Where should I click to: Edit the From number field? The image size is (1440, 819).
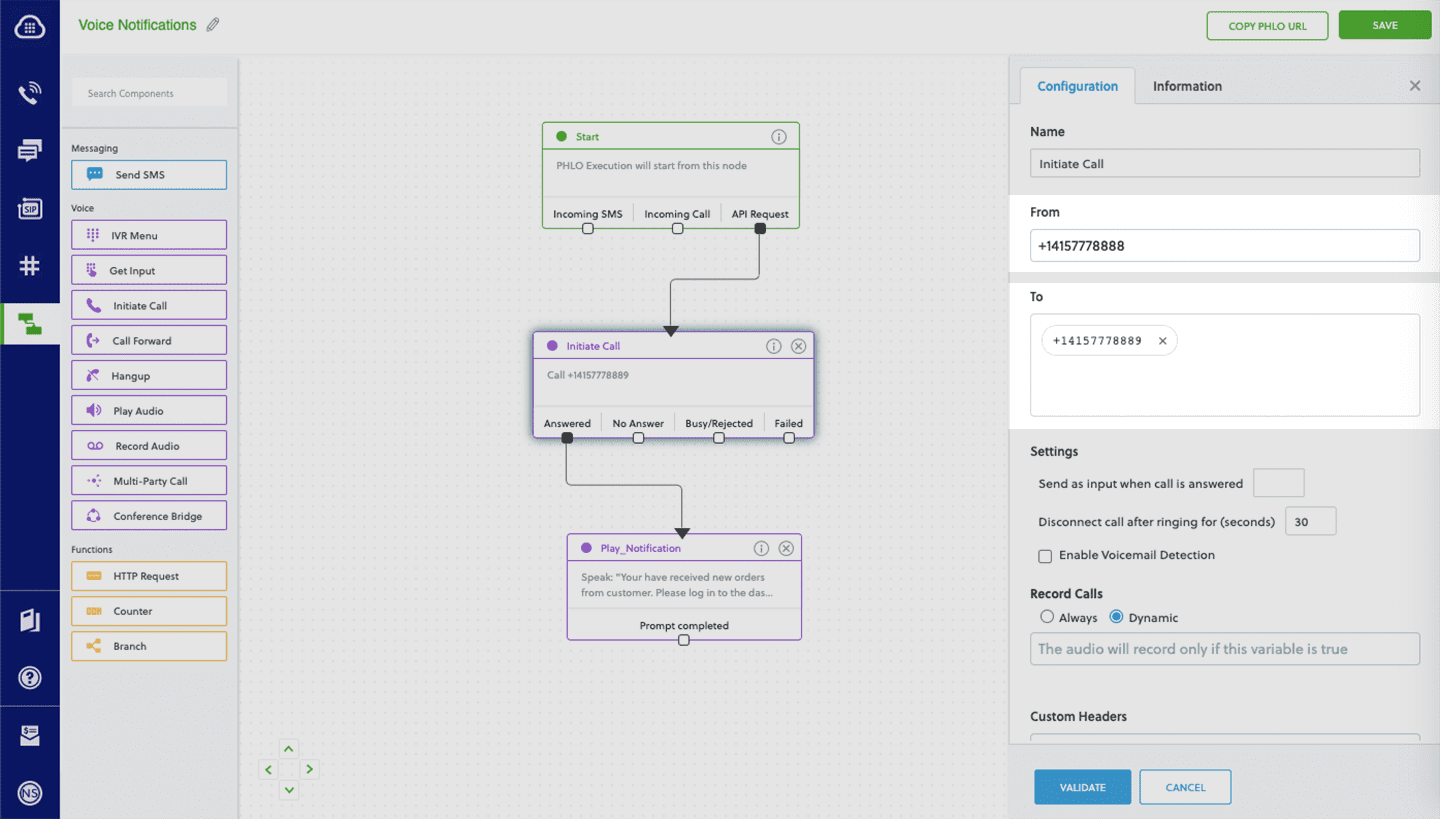pyautogui.click(x=1225, y=245)
